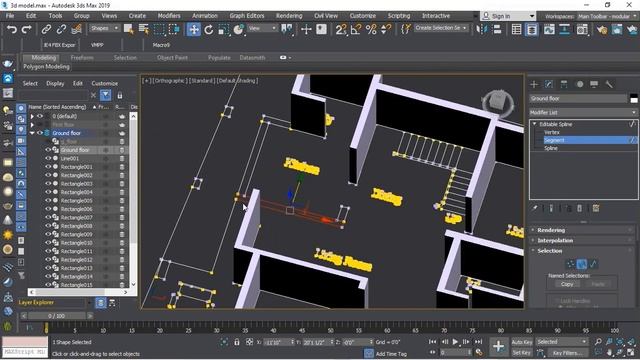Image resolution: width=640 pixels, height=360 pixels.
Task: Toggle the explorer filter funnel button
Action: click(106, 95)
